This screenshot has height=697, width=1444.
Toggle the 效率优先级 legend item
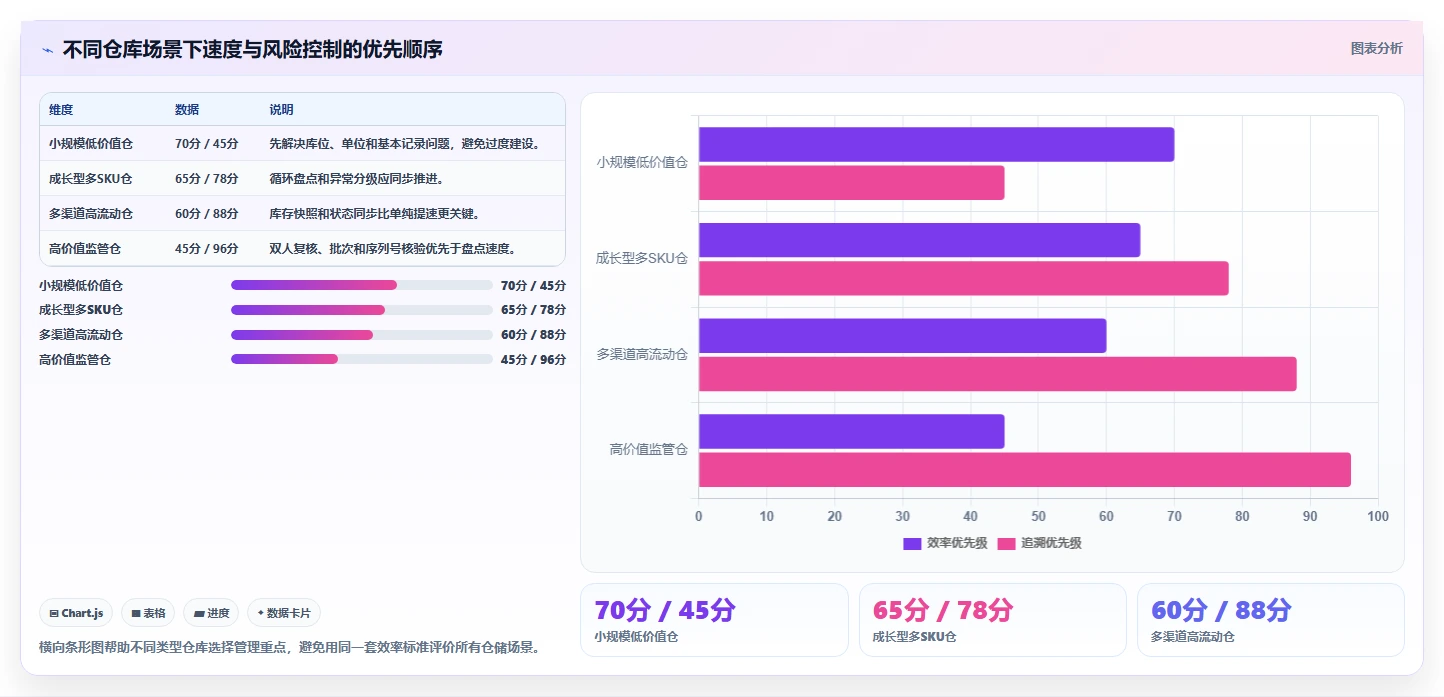tap(945, 543)
